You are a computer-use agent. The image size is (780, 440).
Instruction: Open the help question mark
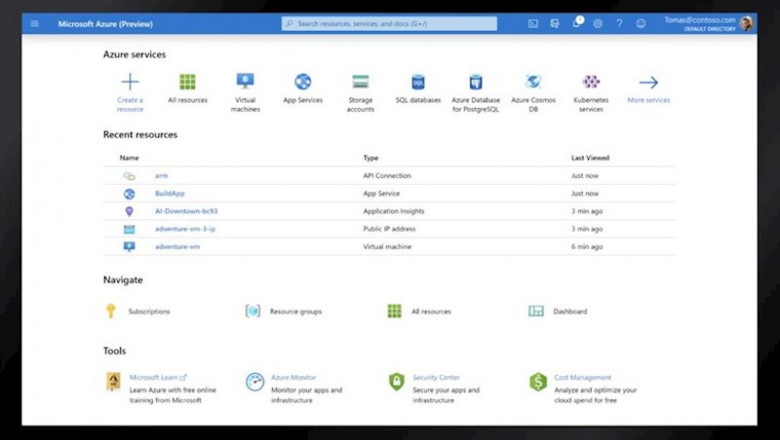click(x=619, y=23)
